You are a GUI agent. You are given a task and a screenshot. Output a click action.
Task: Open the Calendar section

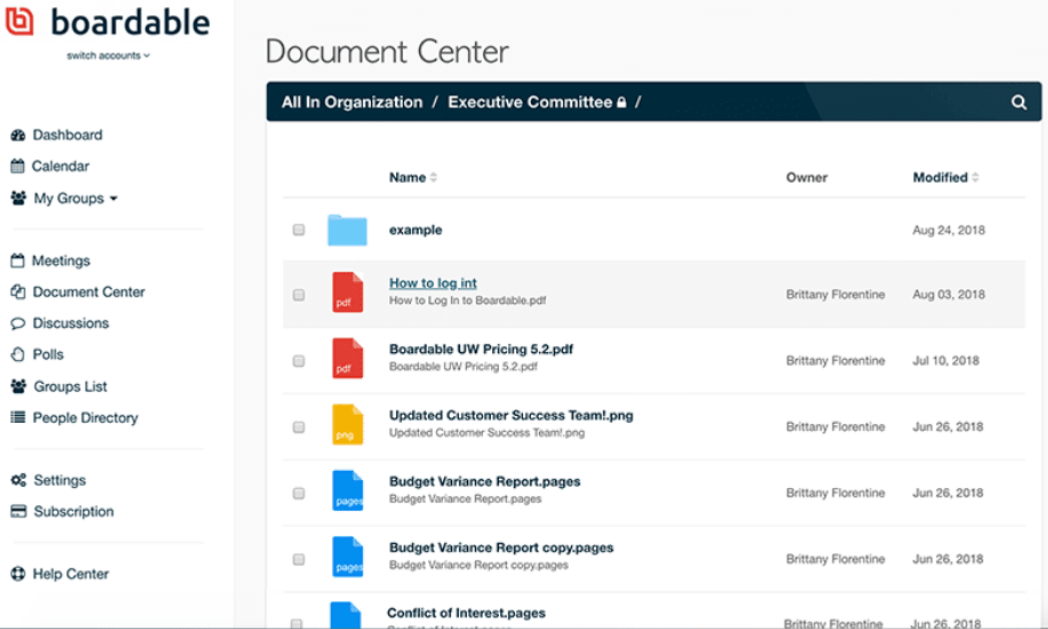tap(58, 166)
